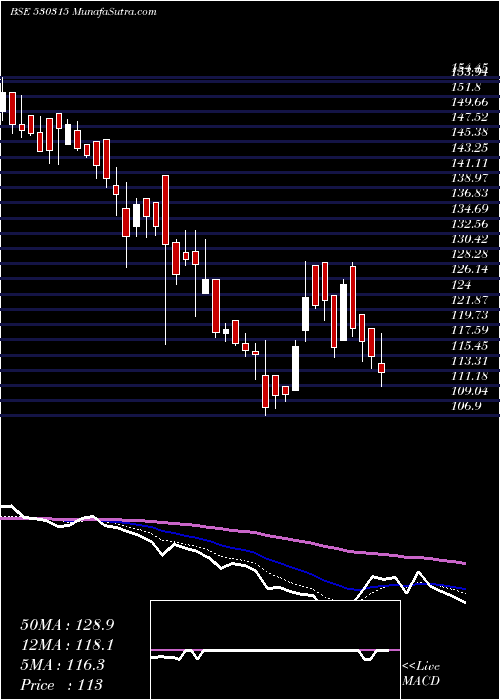Click the 50MA : 128.9 readout
Screen dimensions: 500x700
point(67,625)
